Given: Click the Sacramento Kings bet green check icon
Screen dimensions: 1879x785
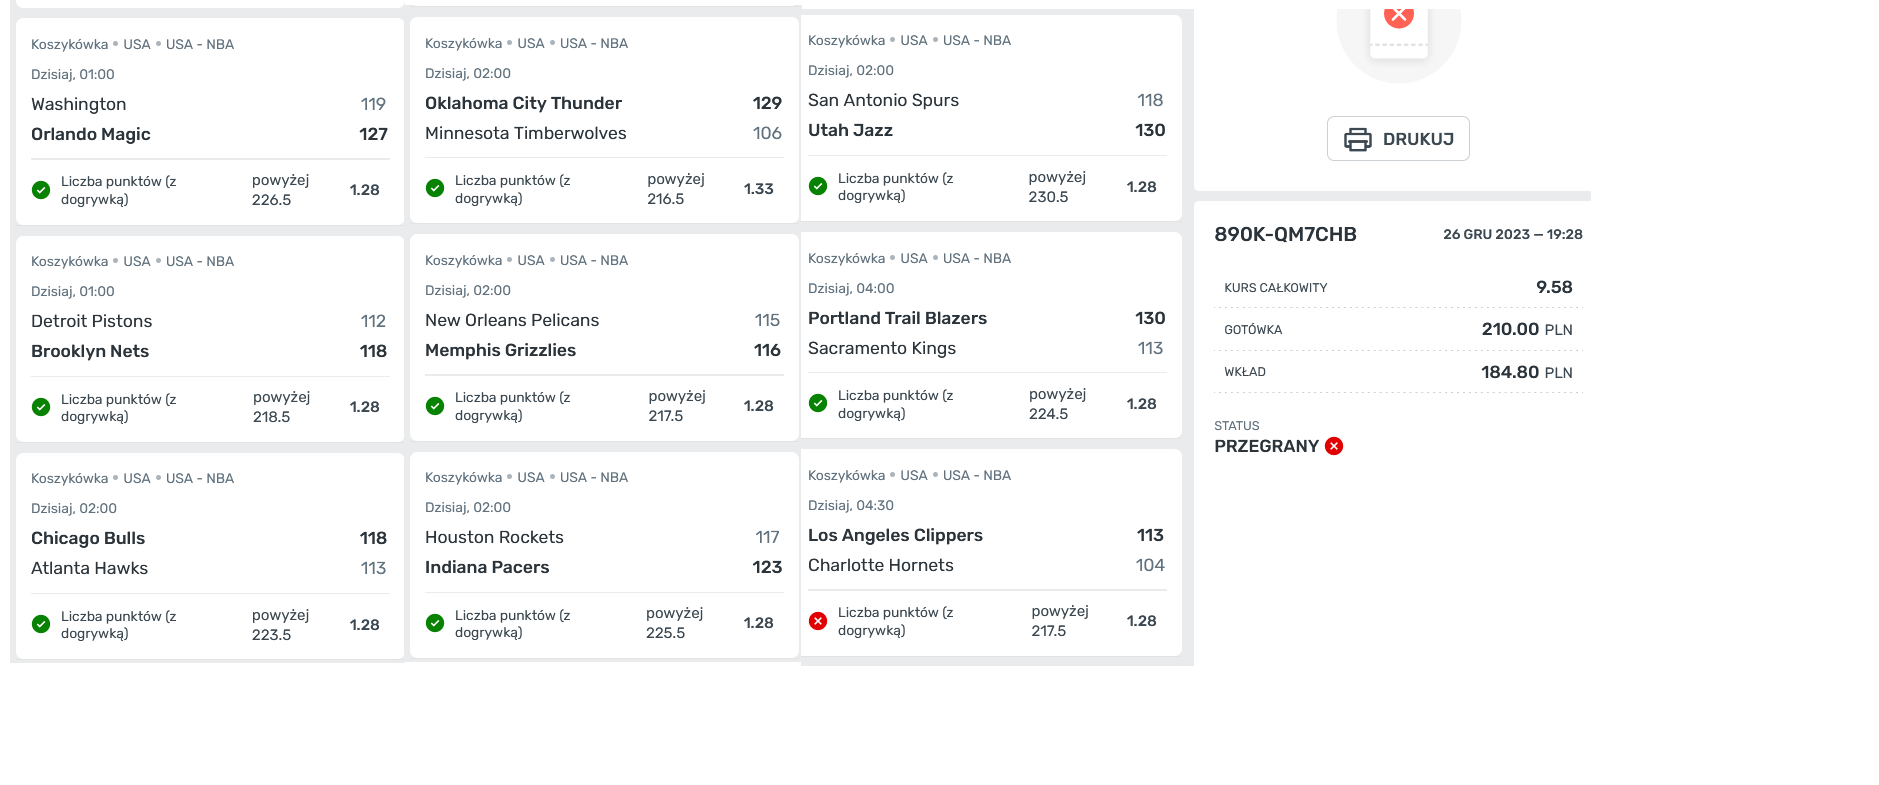Looking at the screenshot, I should point(818,404).
